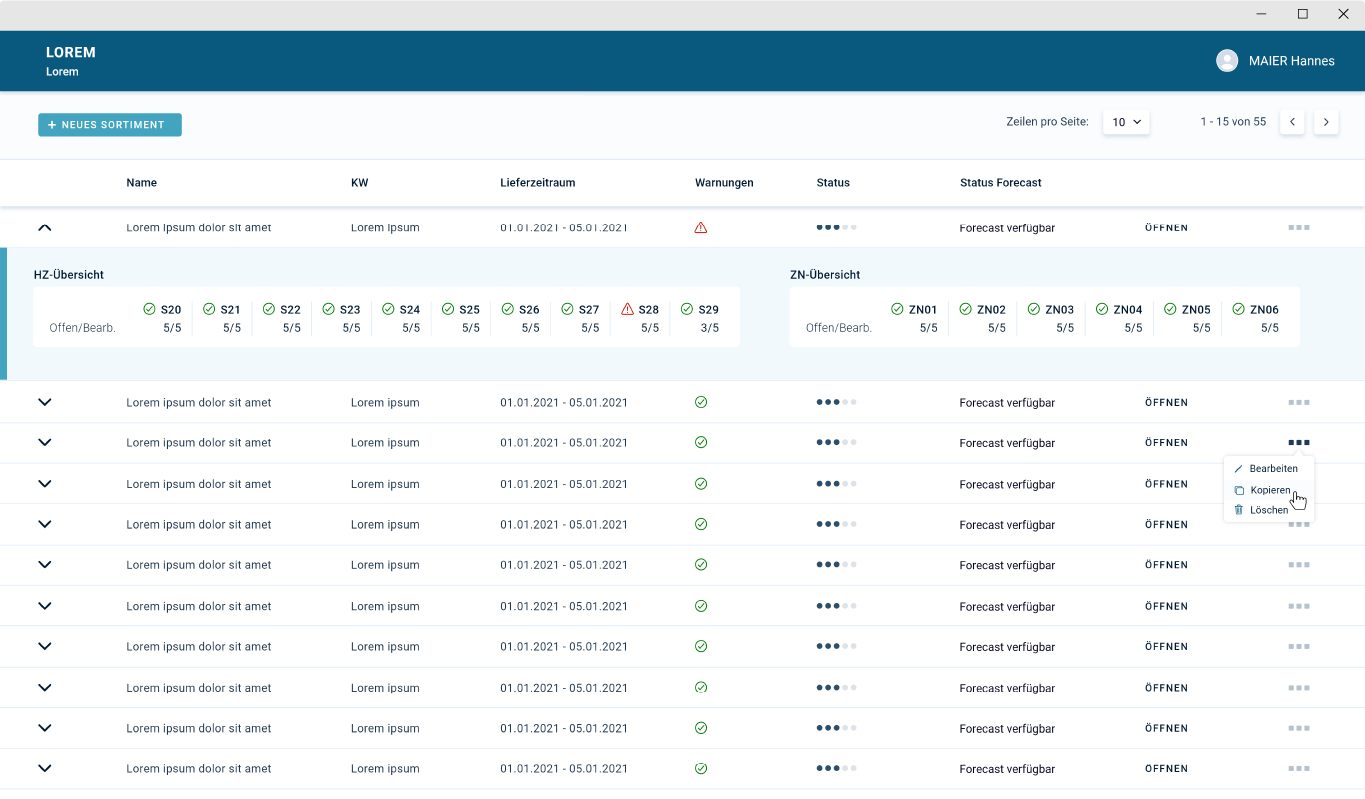The height and width of the screenshot is (799, 1365).
Task: Click the pencil icon next to Bearbeiten
Action: [1240, 468]
